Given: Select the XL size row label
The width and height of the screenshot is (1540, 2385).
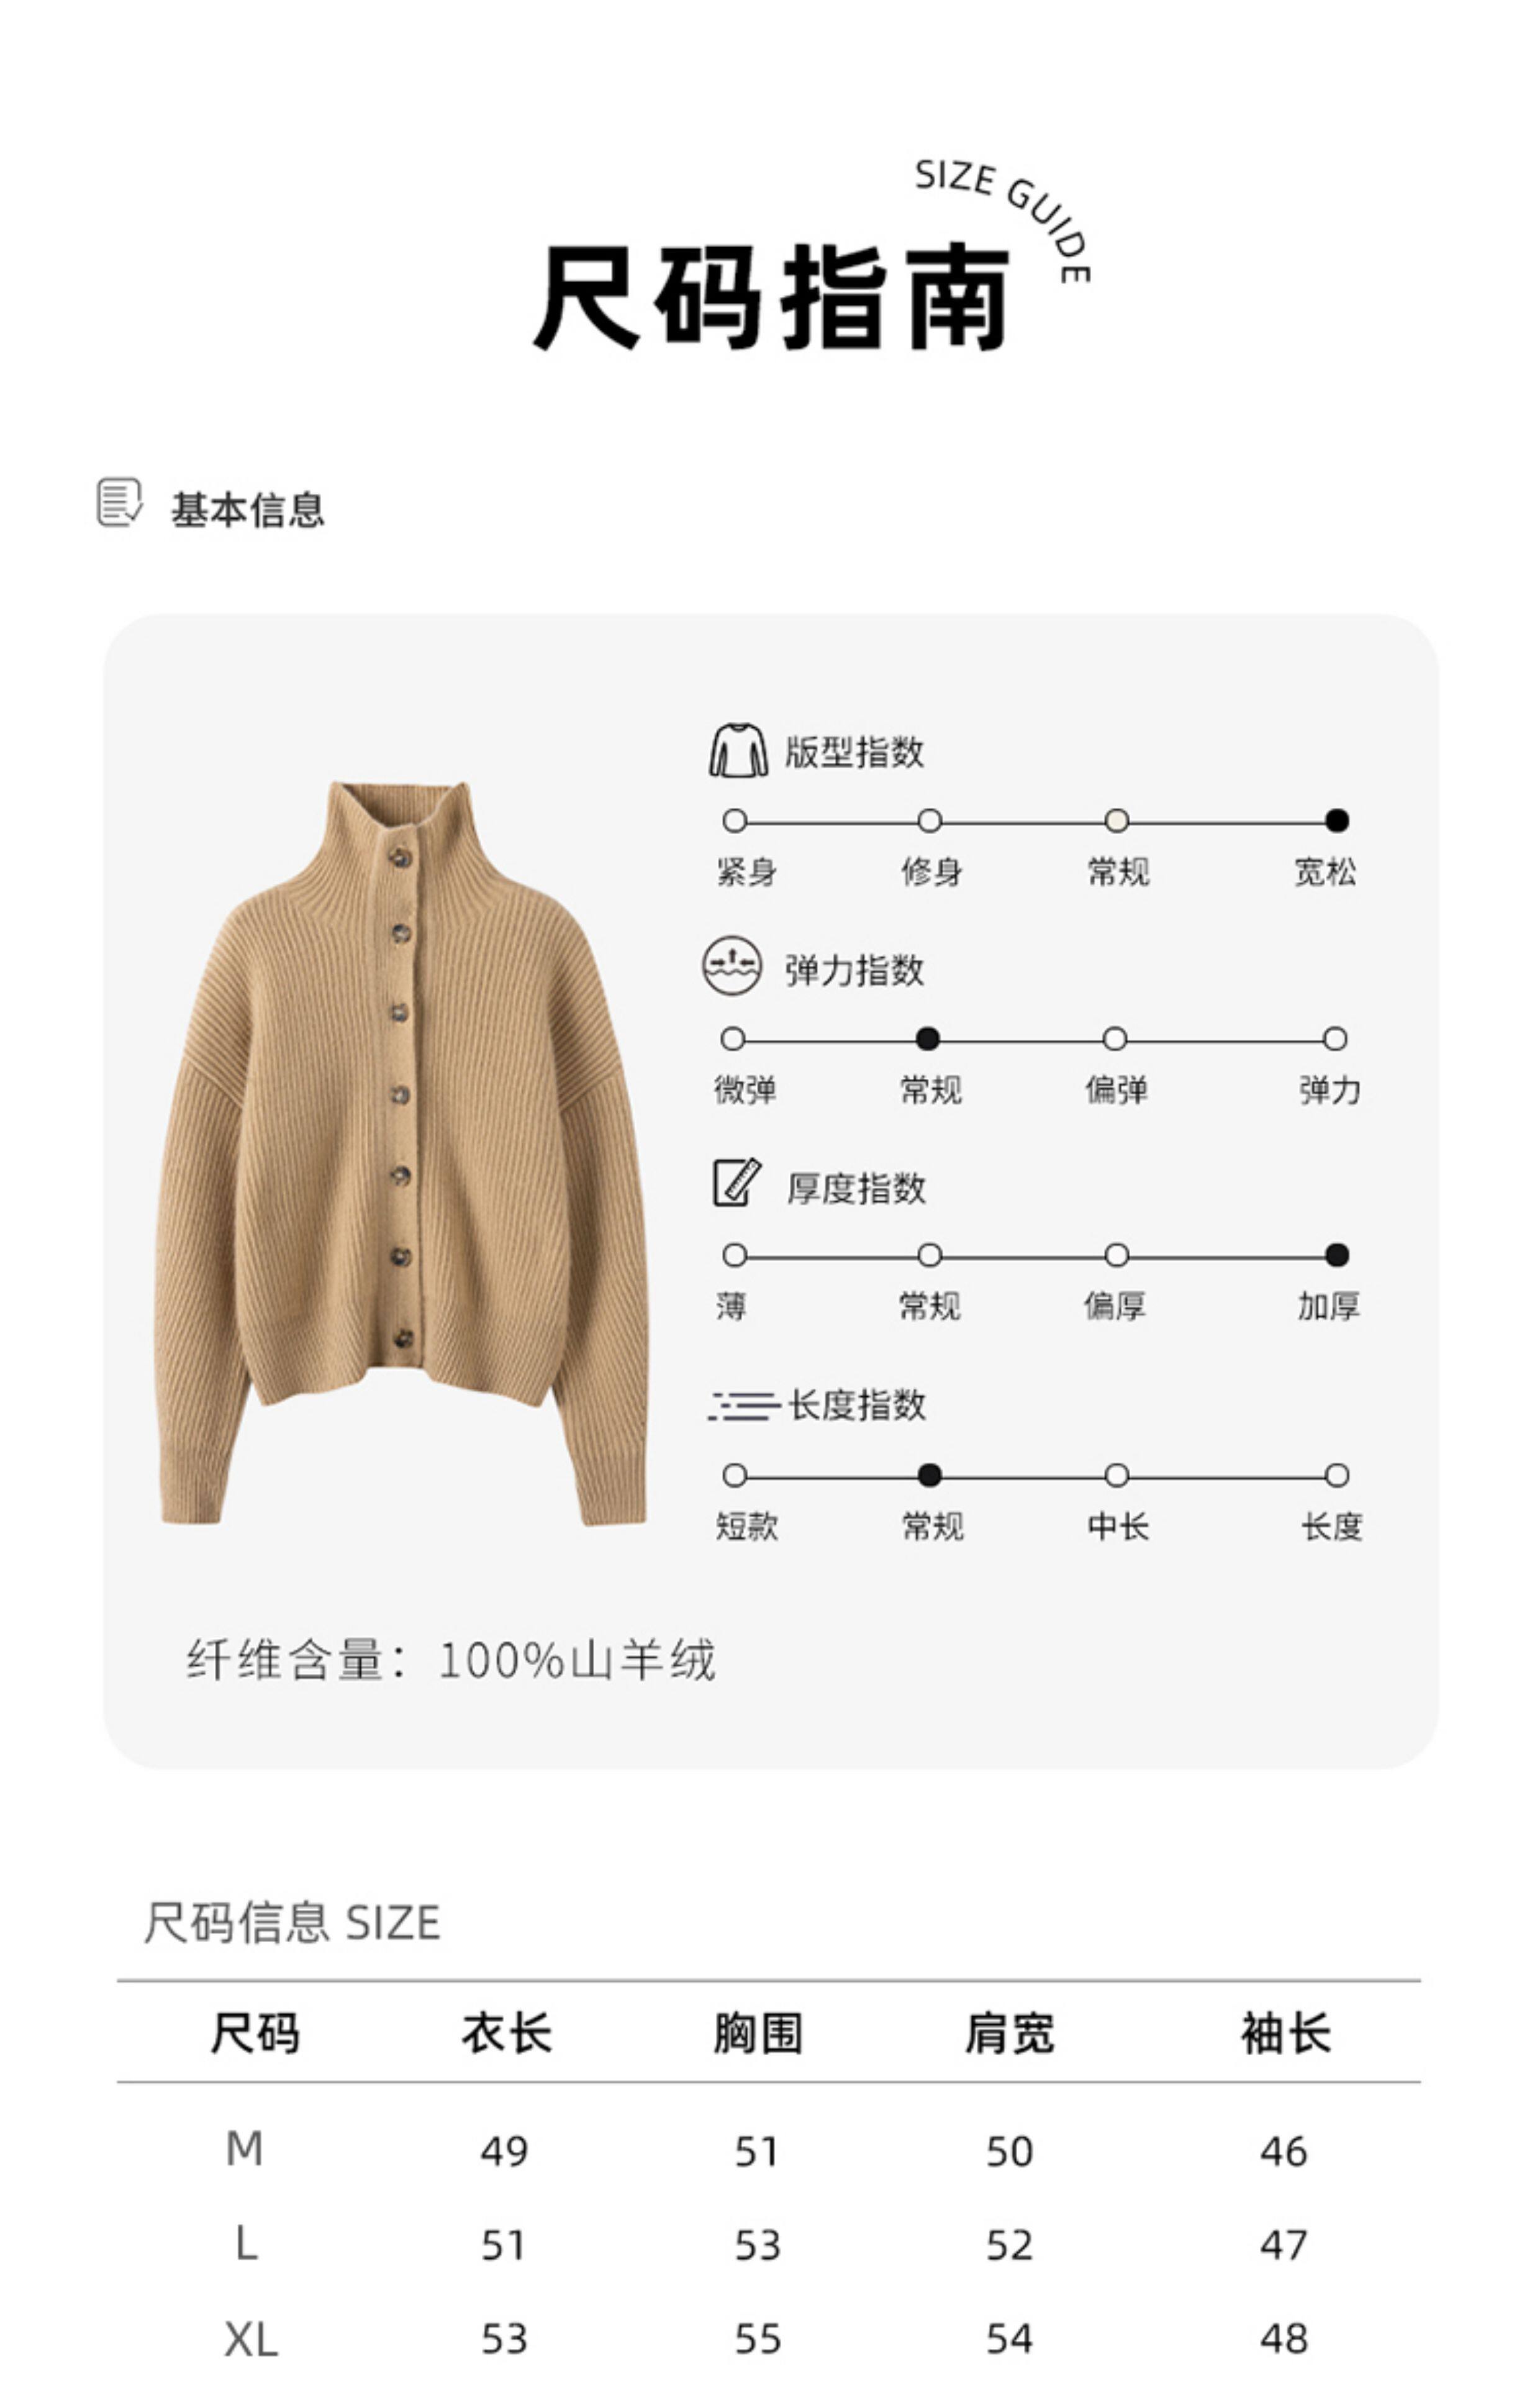Looking at the screenshot, I should pos(251,2339).
